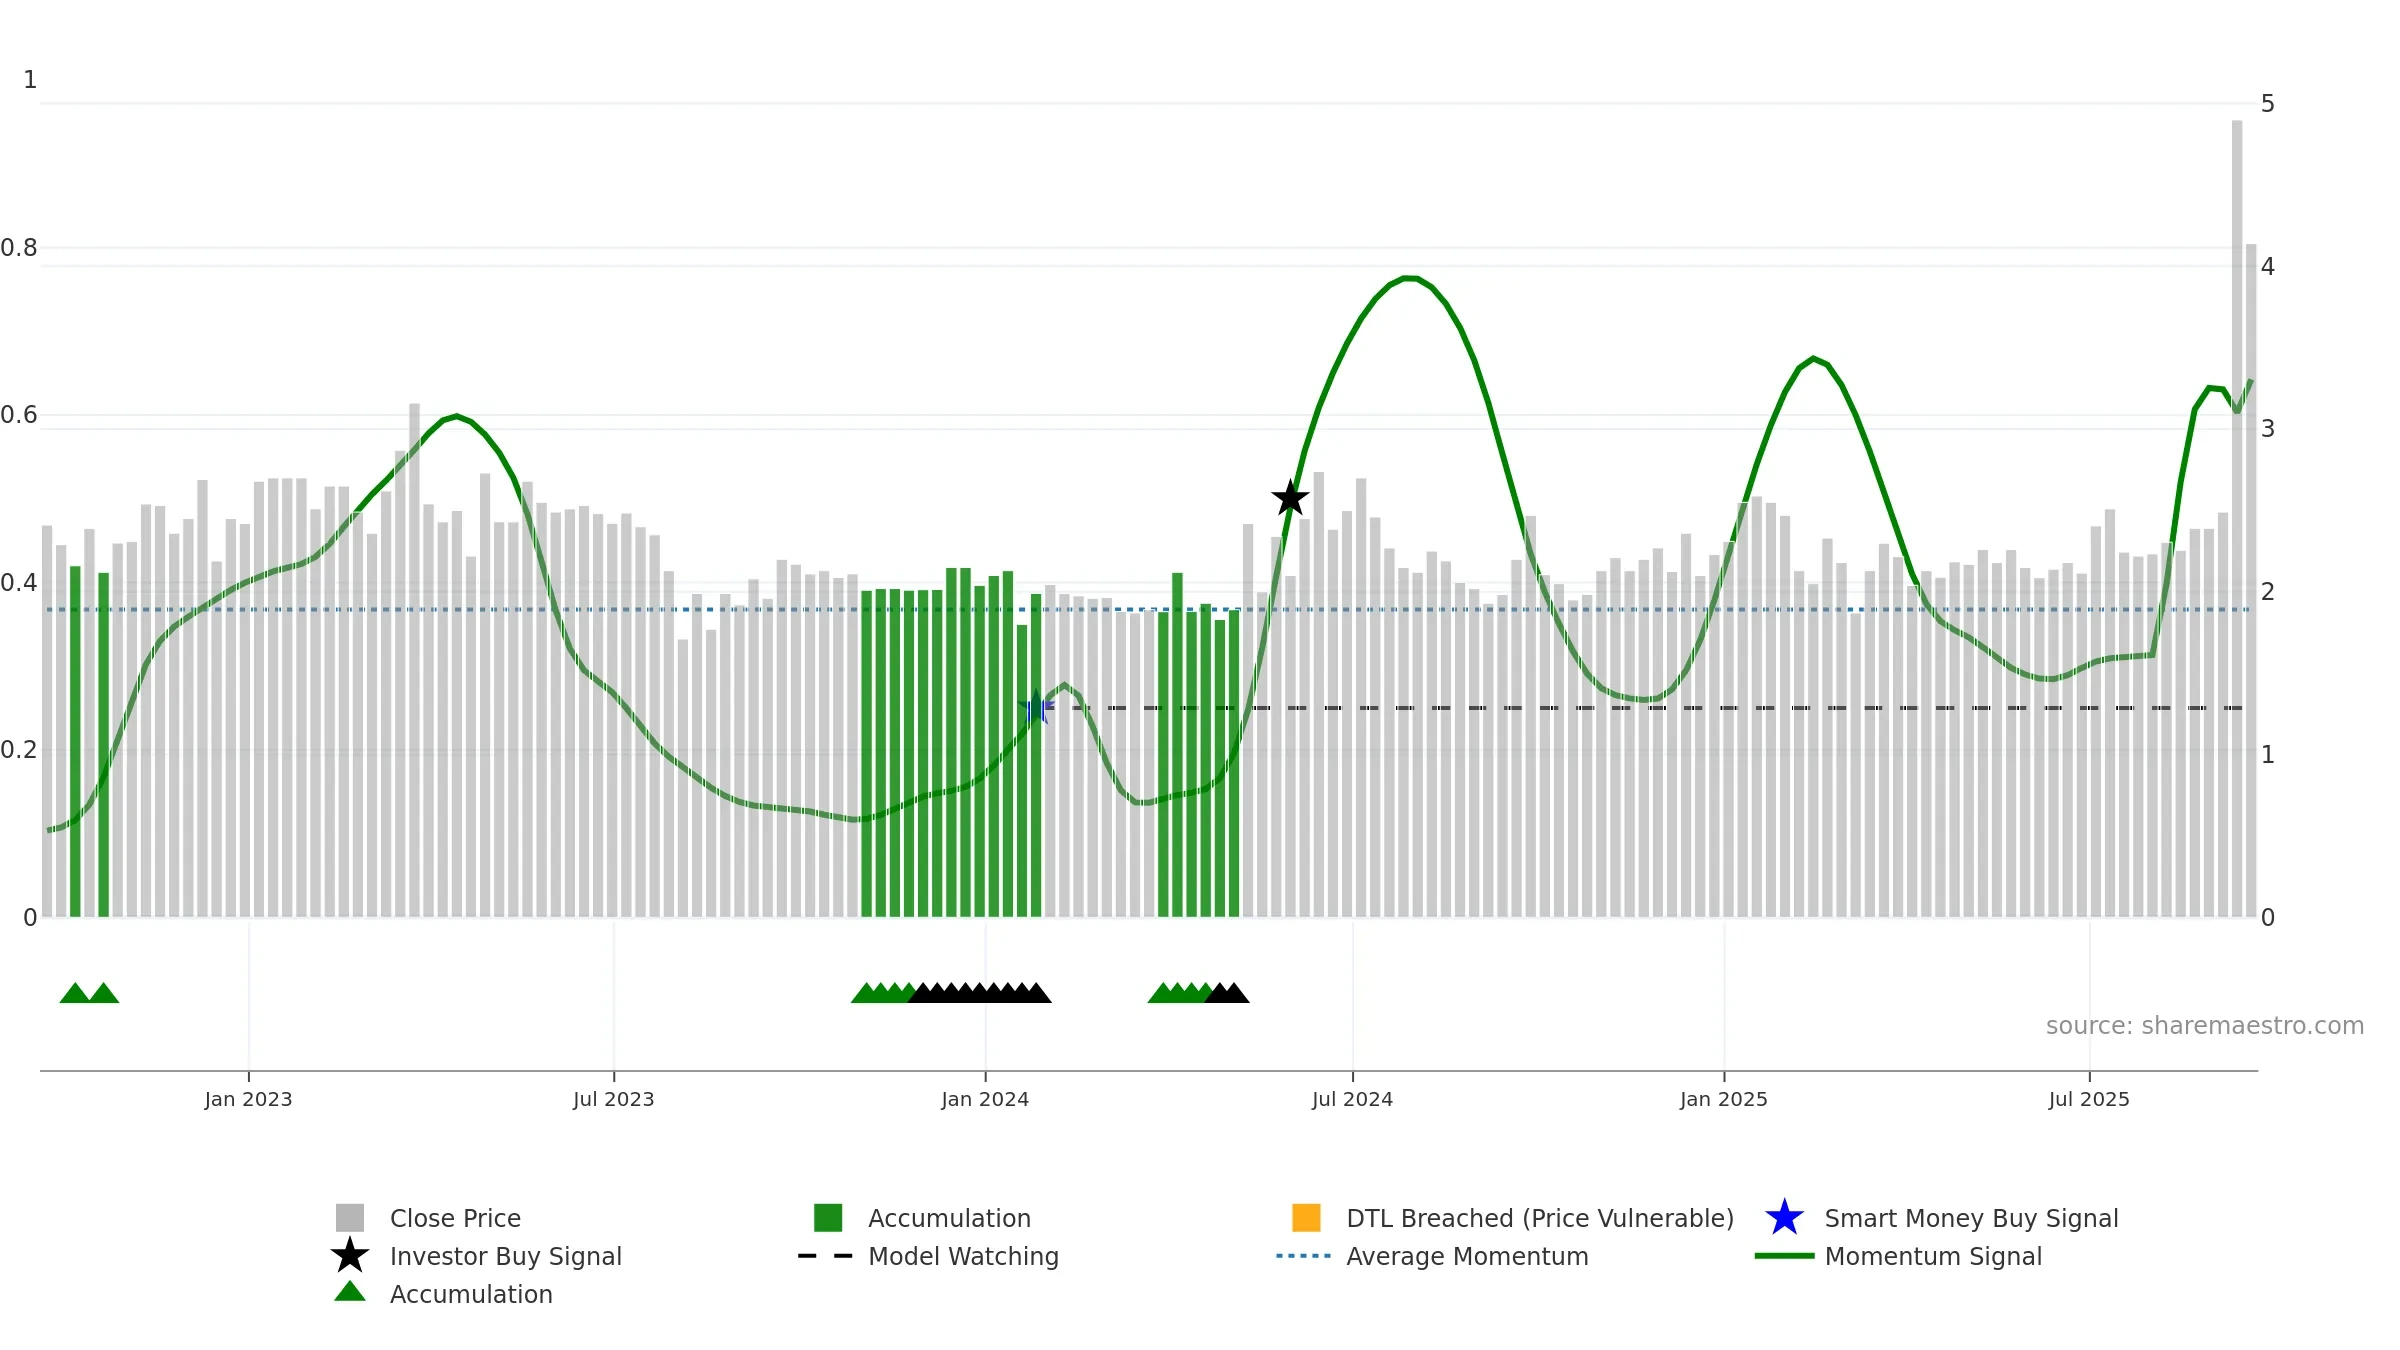Click the orange DTL Breached legend swatch
Viewport: 2400px width, 1350px height.
[x=1306, y=1218]
